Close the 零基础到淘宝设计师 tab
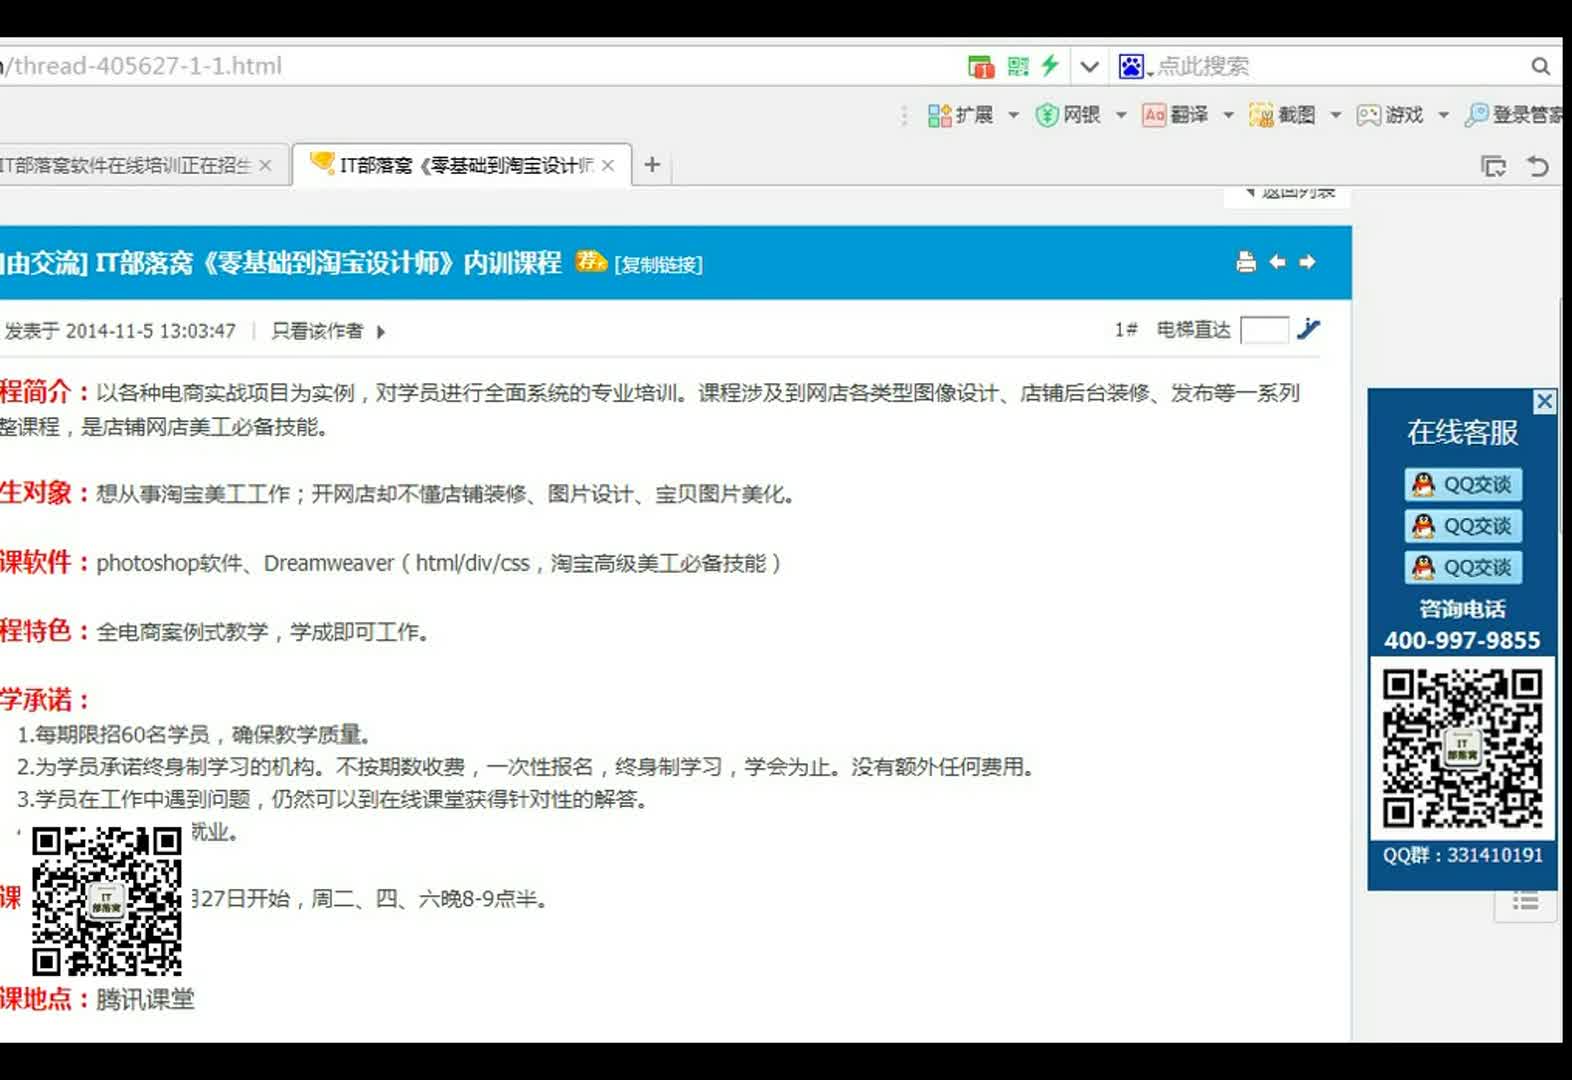The image size is (1572, 1080). pos(608,165)
